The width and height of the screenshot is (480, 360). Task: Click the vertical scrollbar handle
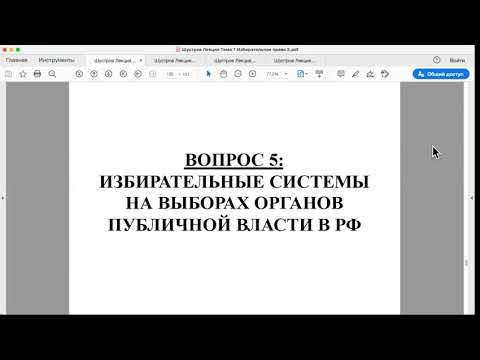[x=466, y=263]
